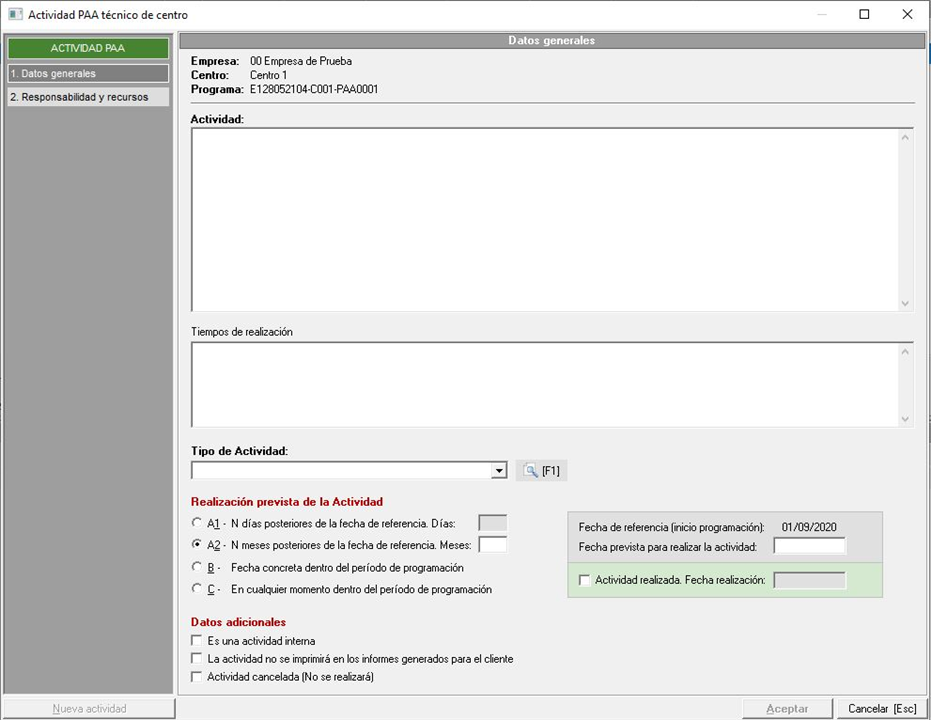The image size is (931, 720).
Task: Open the Tipo de Actividad dropdown
Action: click(x=499, y=471)
